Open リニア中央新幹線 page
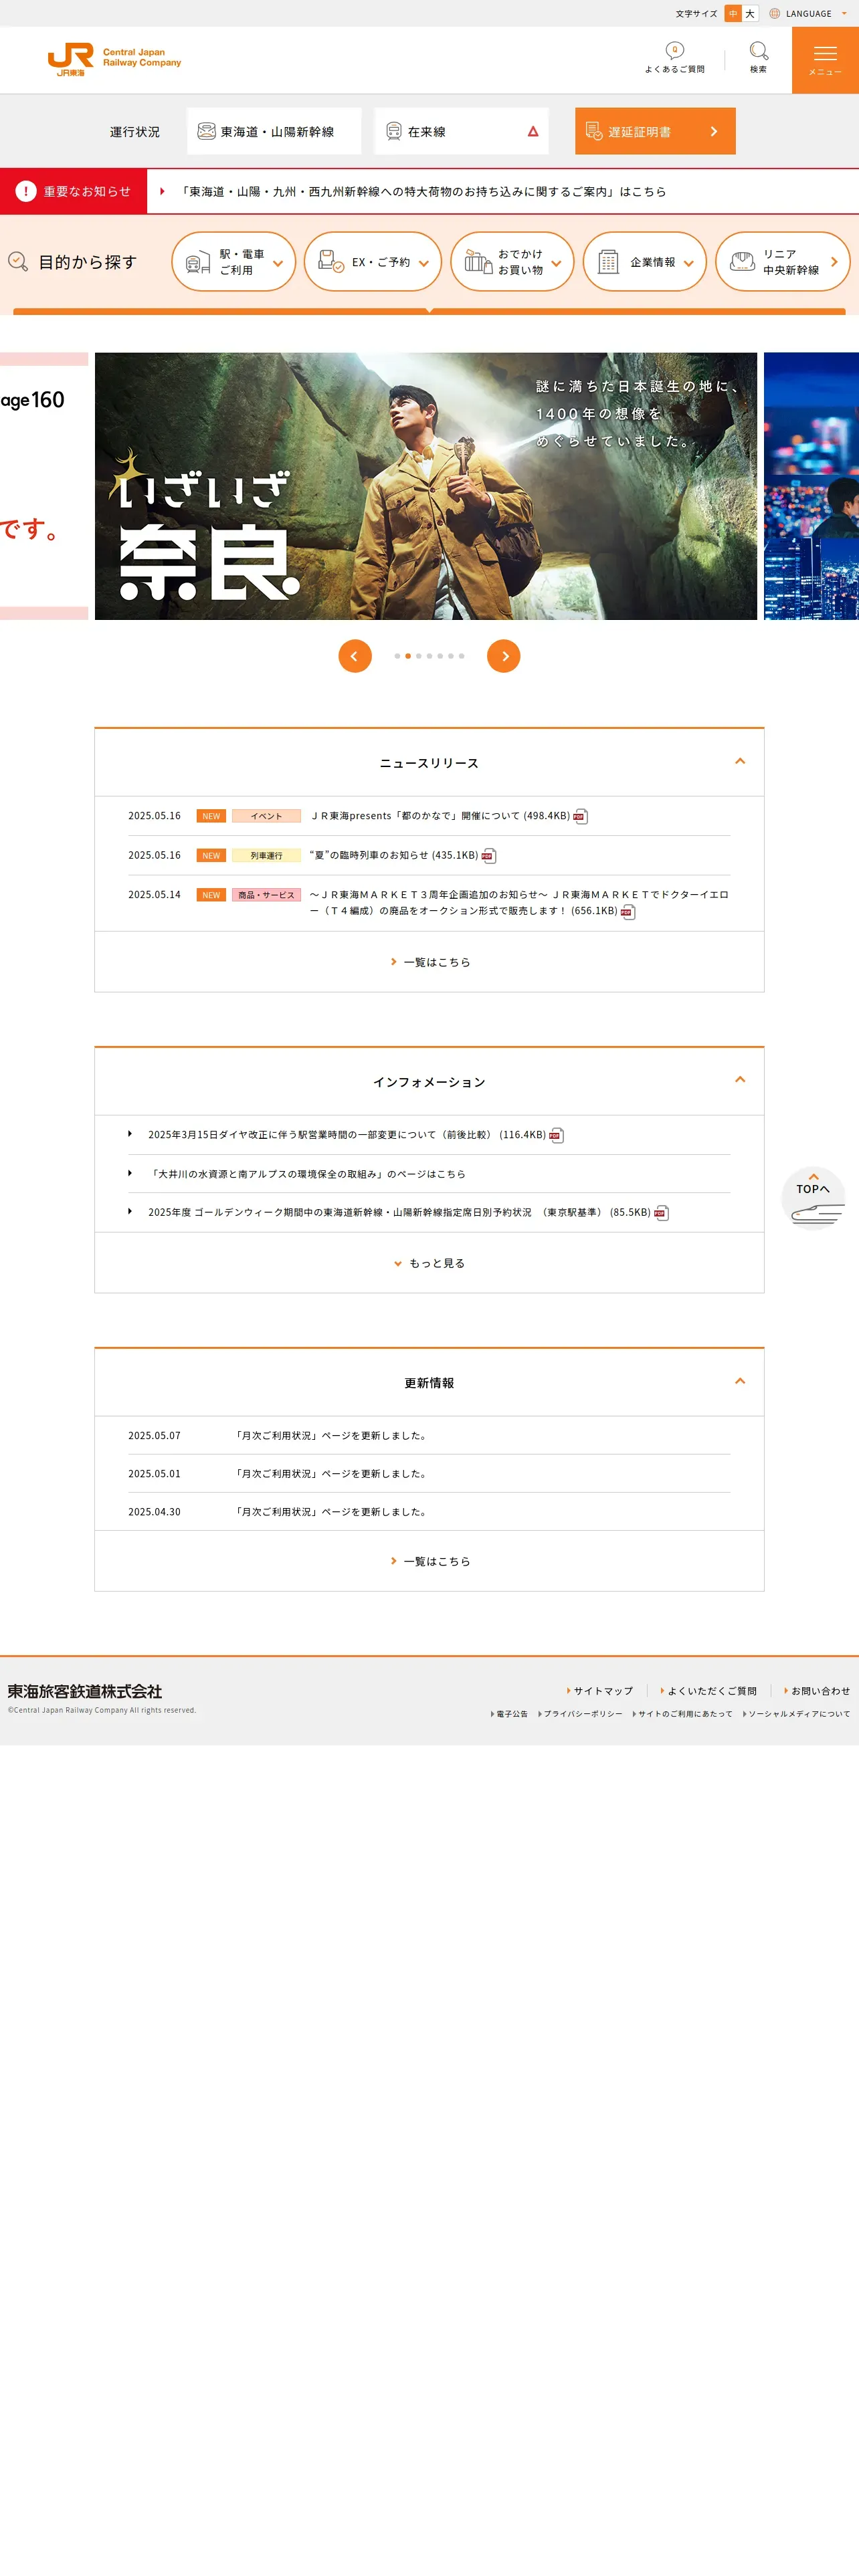 click(x=783, y=262)
